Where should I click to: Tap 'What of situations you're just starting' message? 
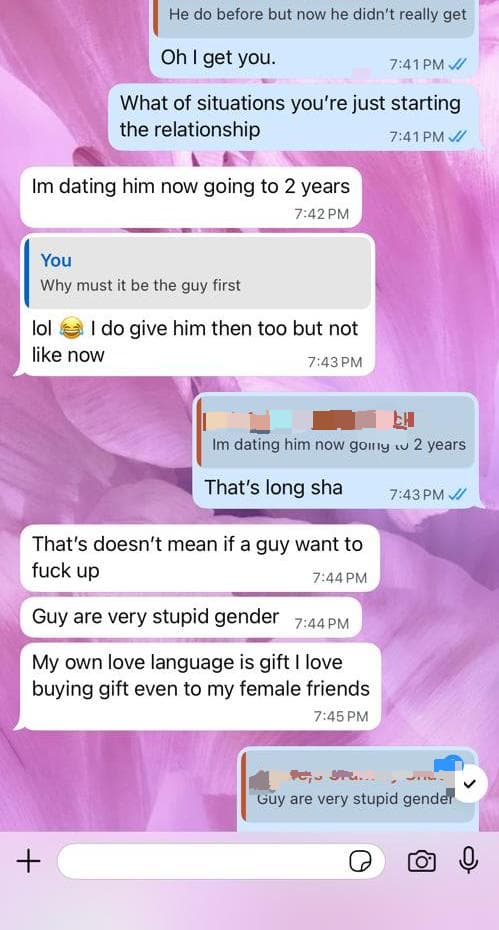(x=293, y=116)
